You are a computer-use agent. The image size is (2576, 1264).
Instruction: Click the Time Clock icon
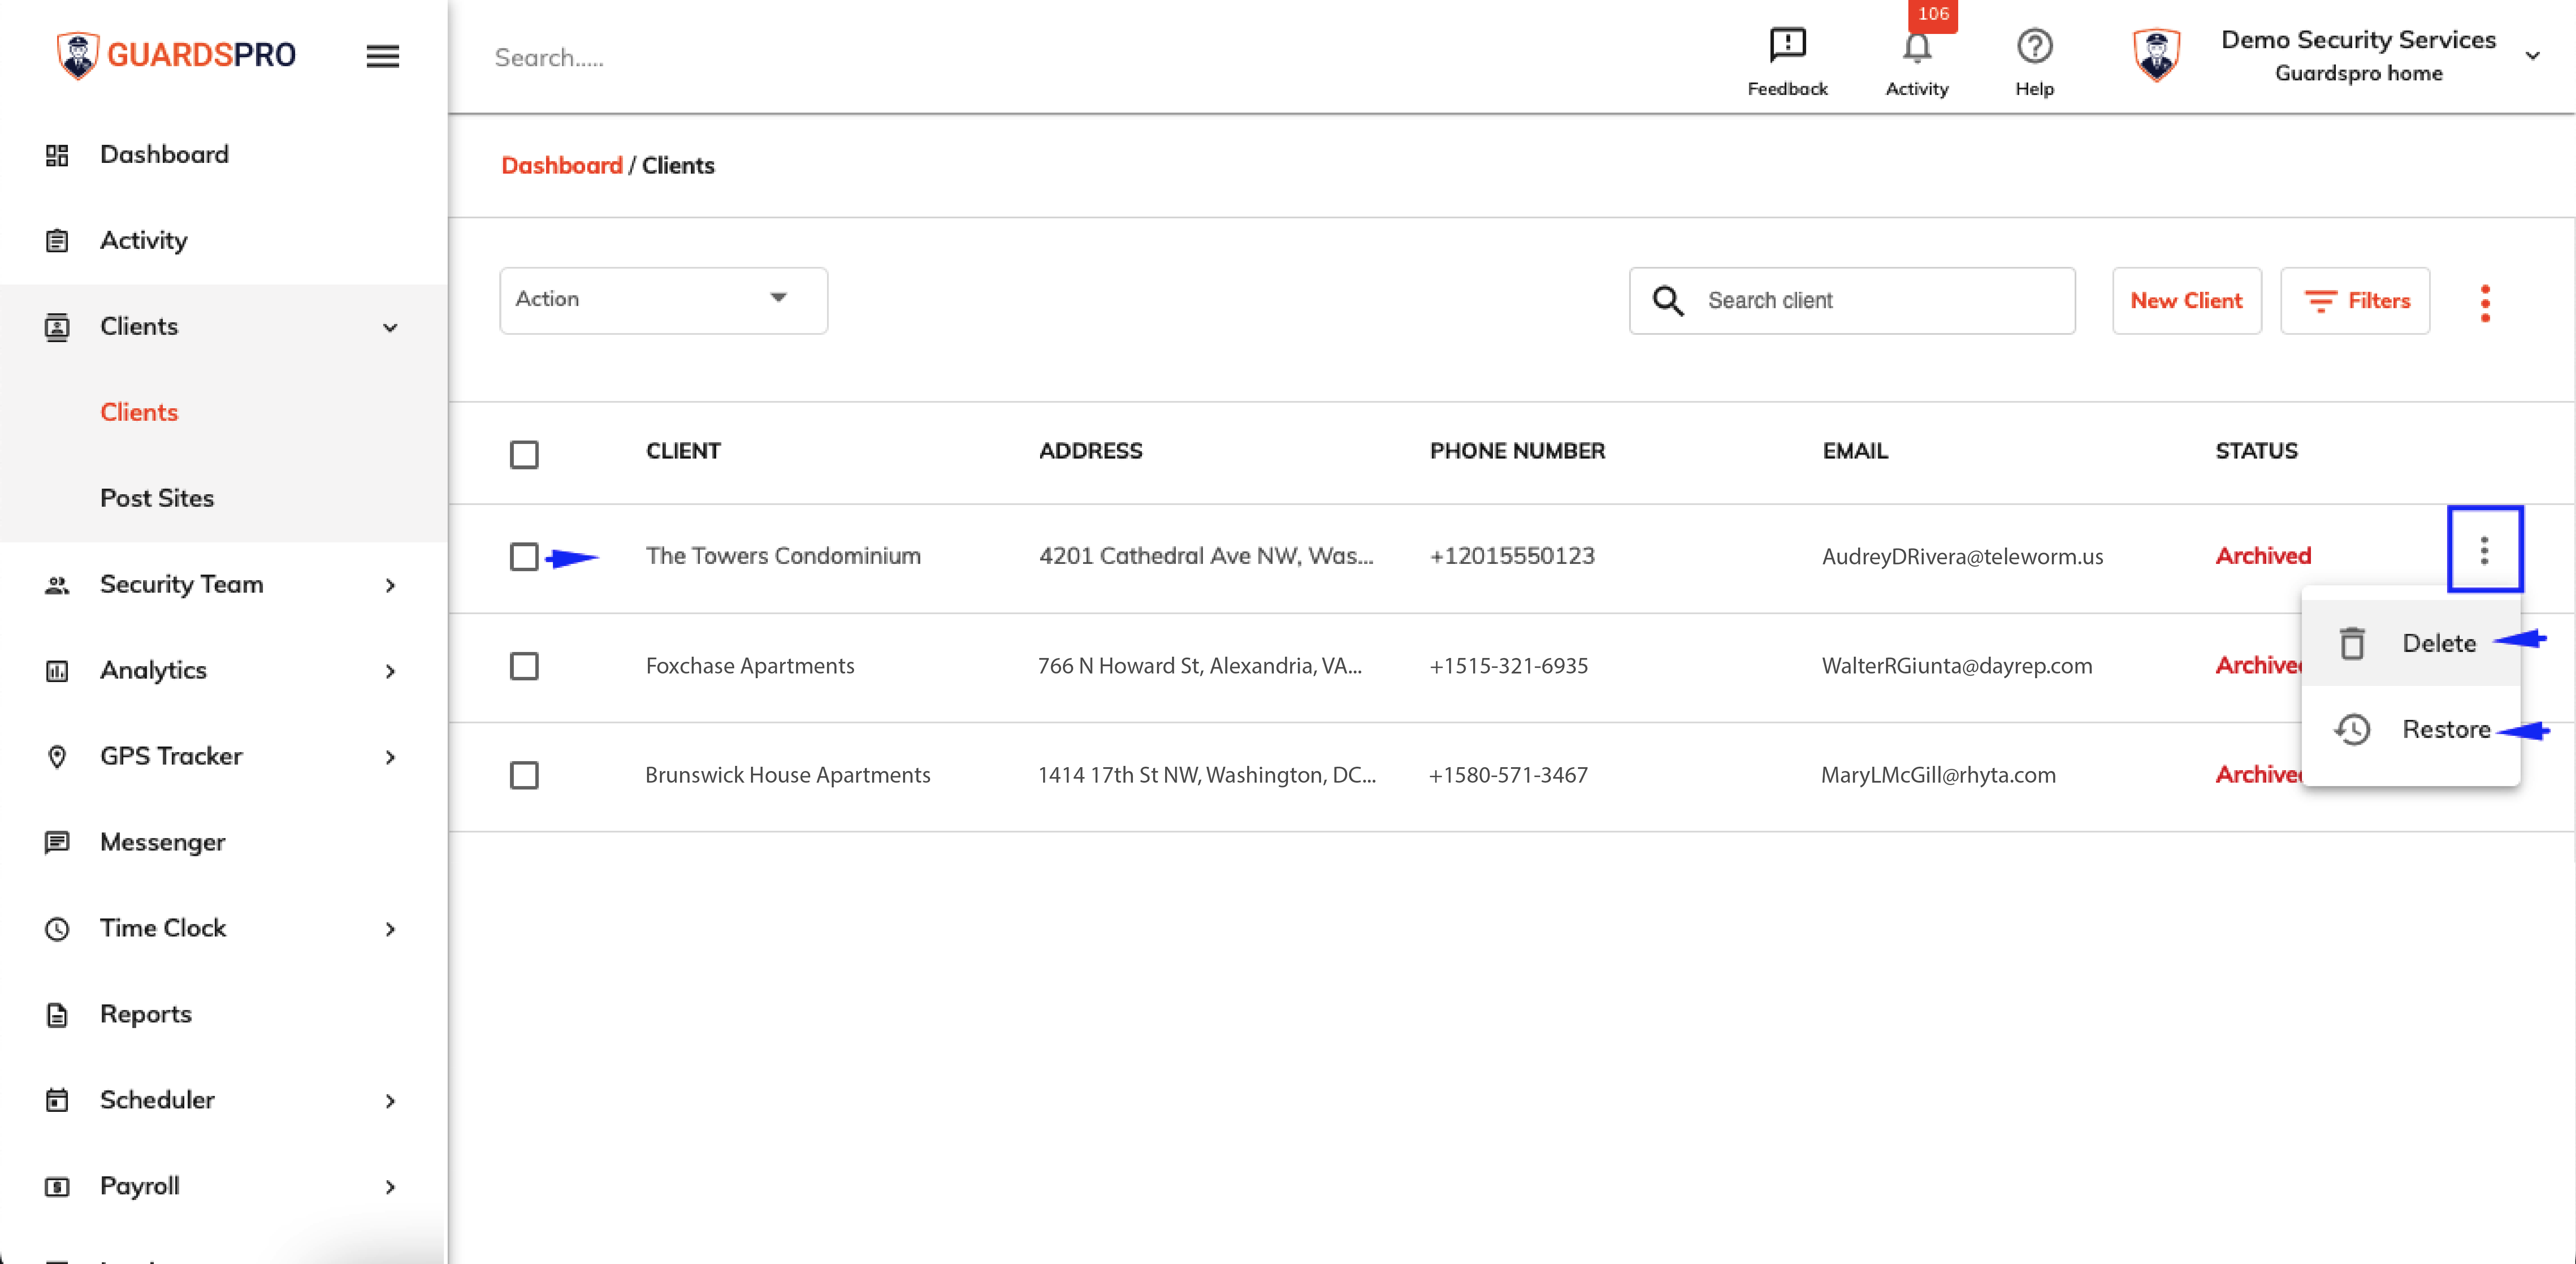[x=57, y=929]
